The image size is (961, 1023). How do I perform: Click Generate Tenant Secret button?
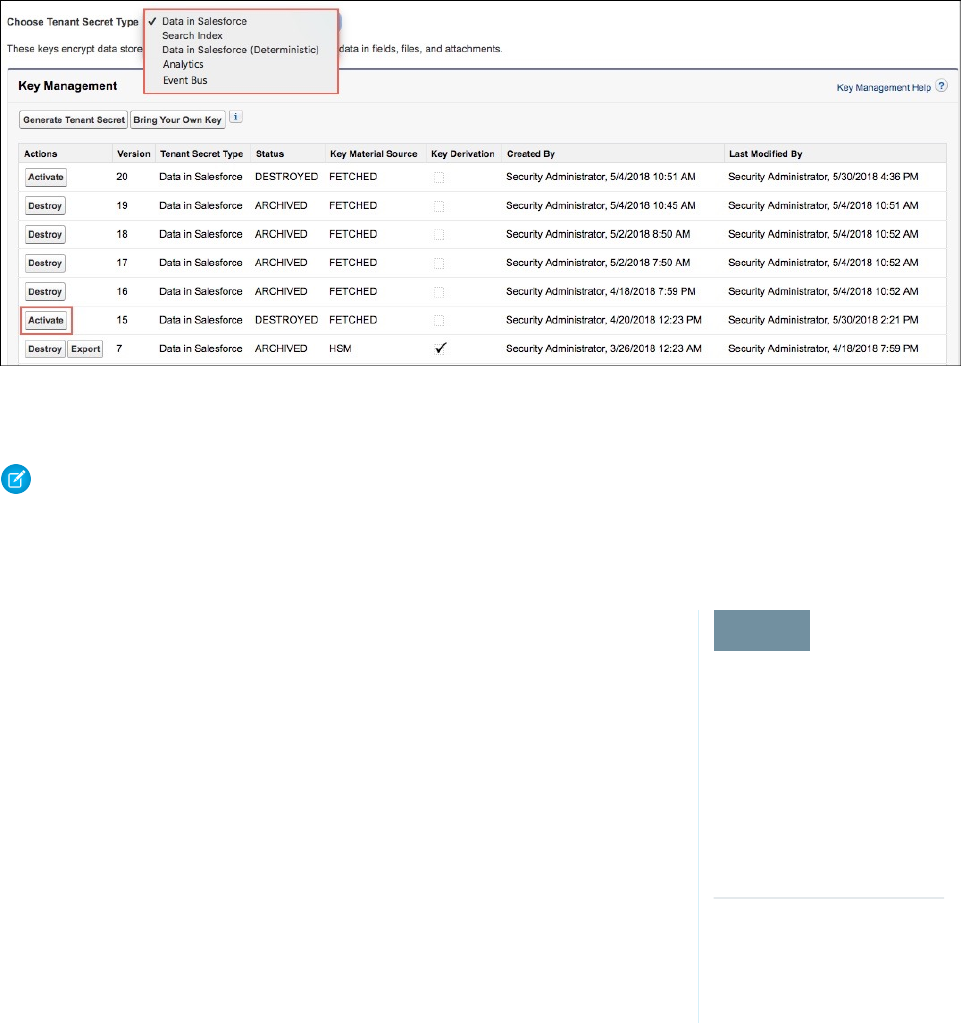74,120
